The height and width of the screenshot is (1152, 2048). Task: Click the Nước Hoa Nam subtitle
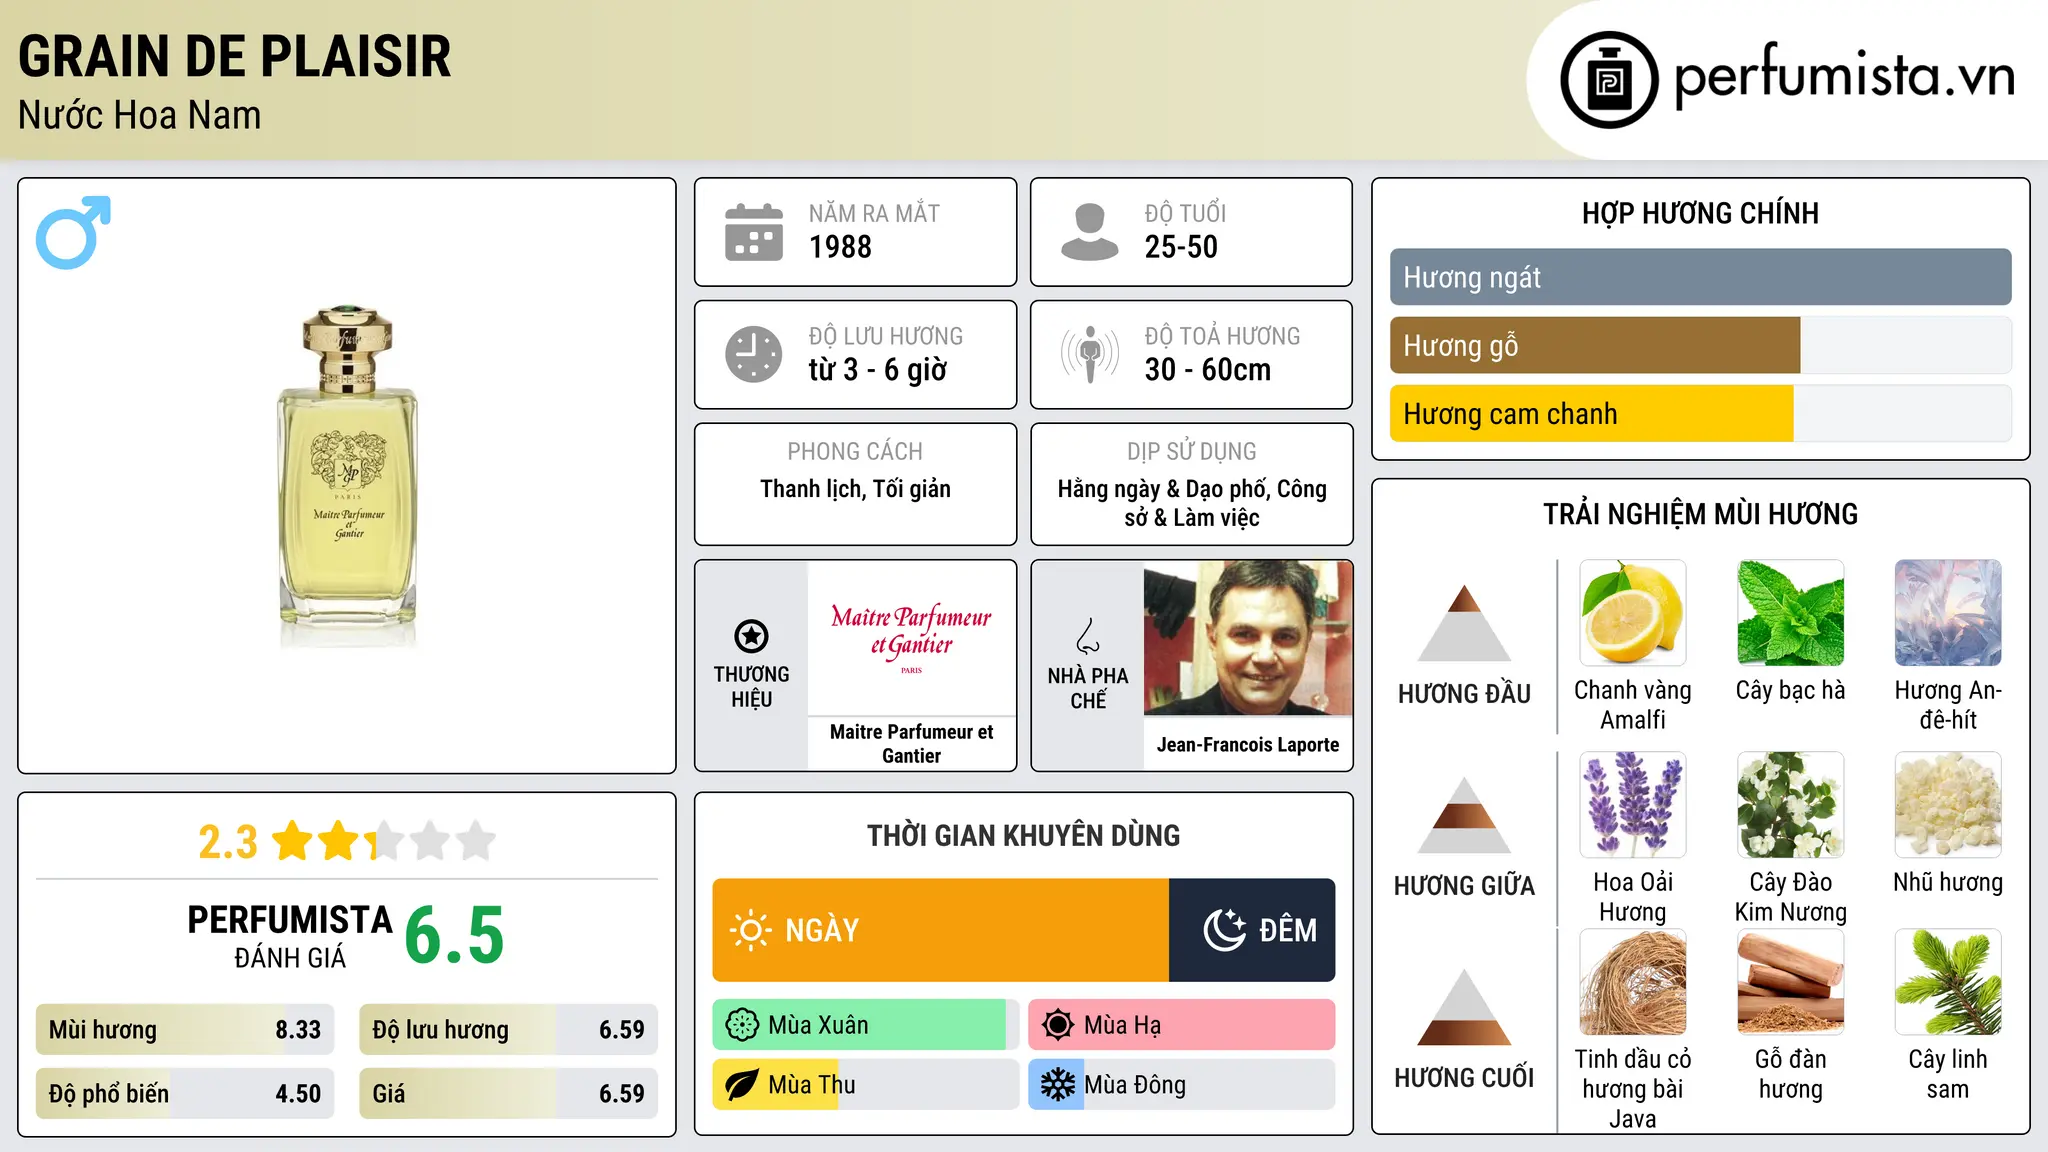140,116
